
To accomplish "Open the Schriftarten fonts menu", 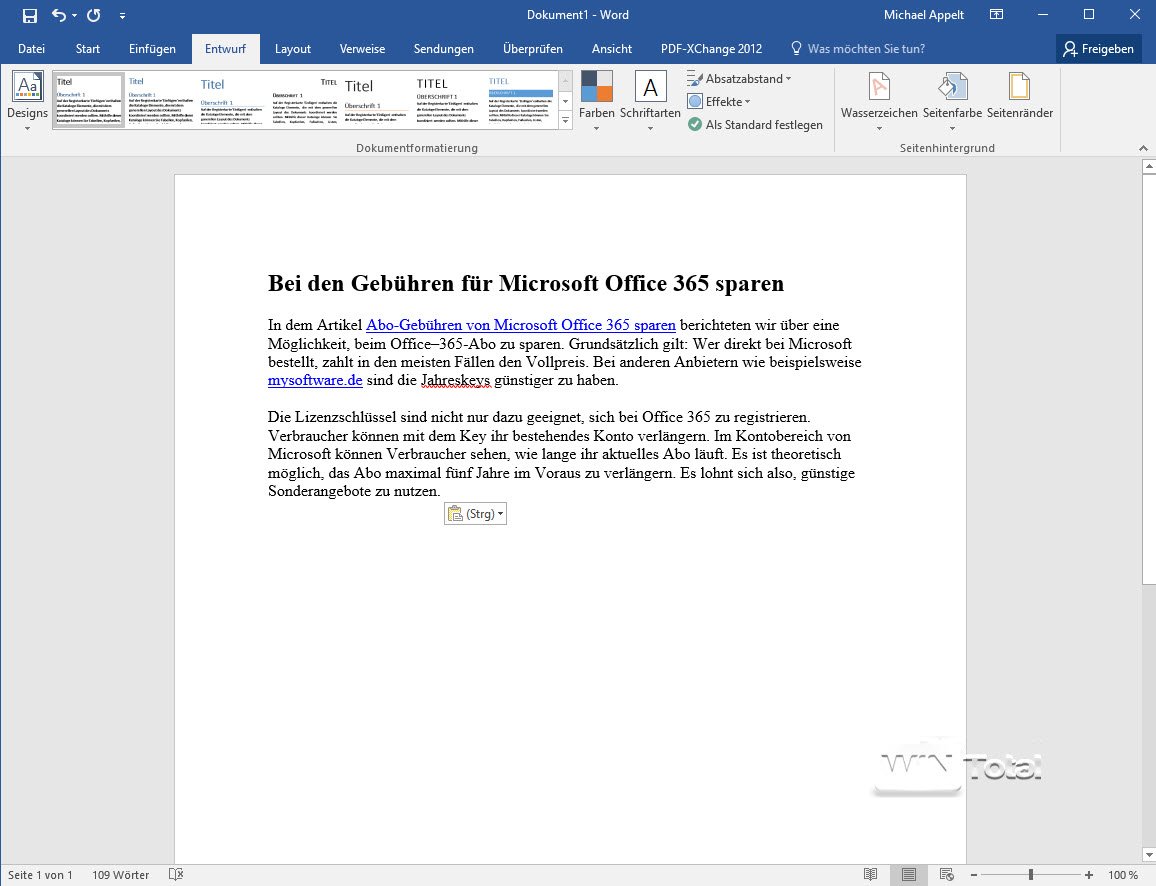I will point(650,102).
